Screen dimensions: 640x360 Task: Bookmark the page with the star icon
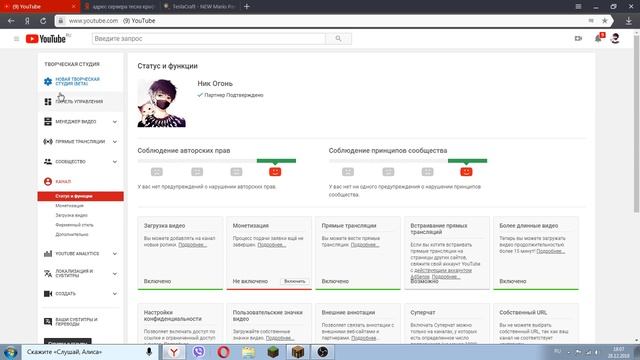(605, 20)
